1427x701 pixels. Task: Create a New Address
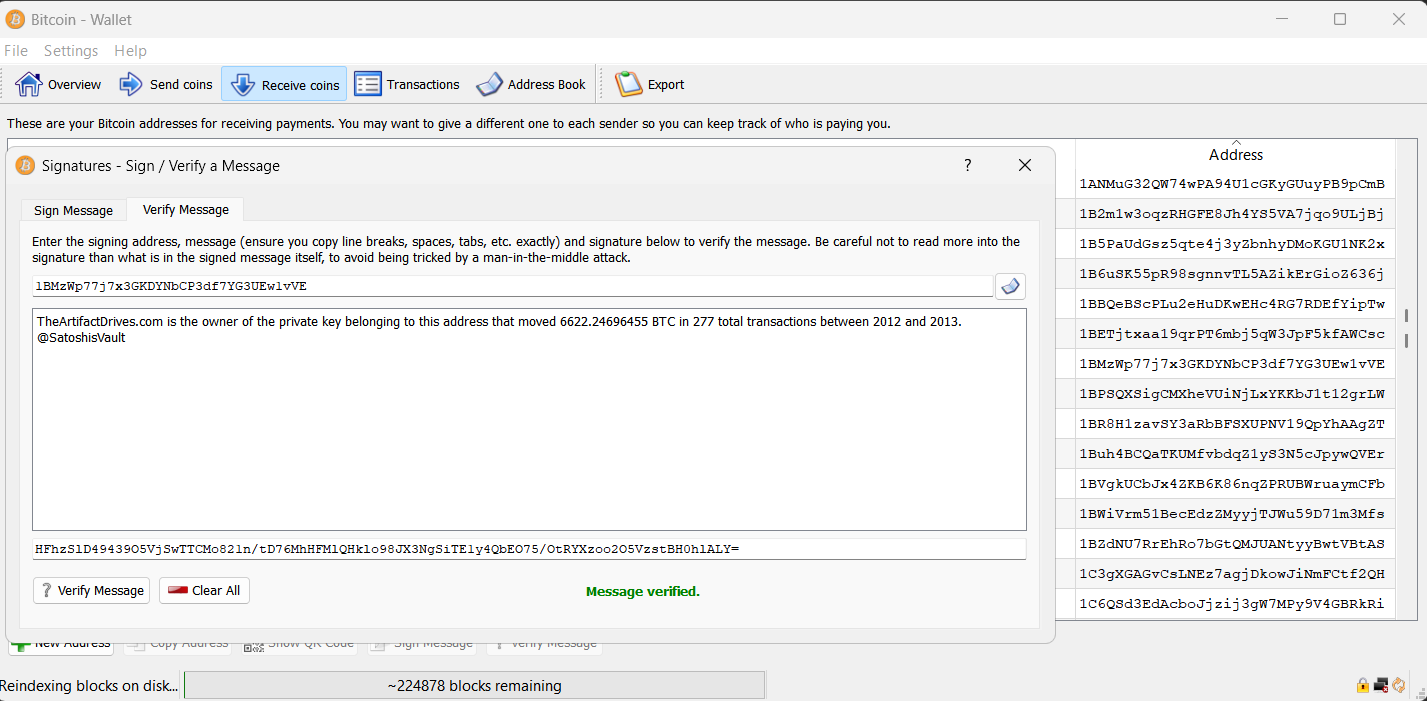click(x=61, y=643)
